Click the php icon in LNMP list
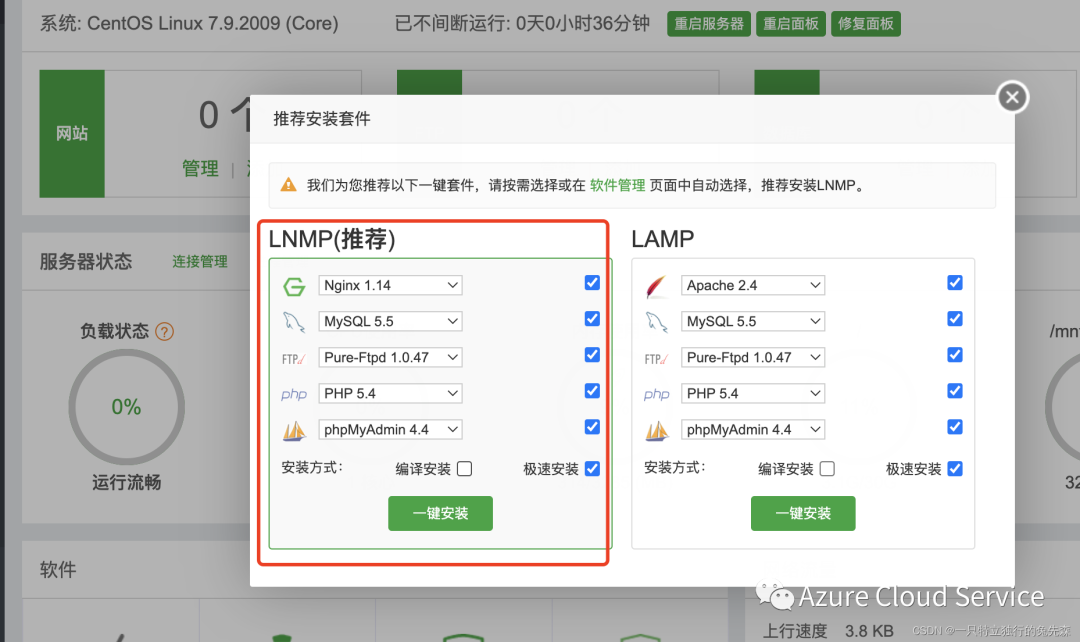 coord(294,394)
